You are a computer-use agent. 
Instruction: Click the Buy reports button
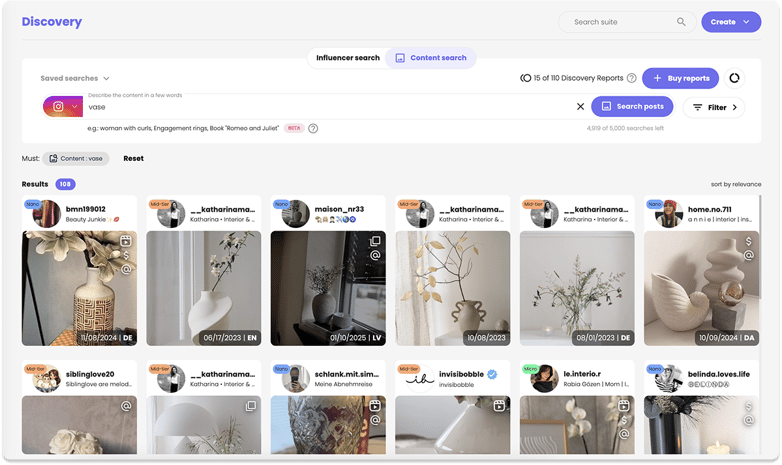[680, 78]
